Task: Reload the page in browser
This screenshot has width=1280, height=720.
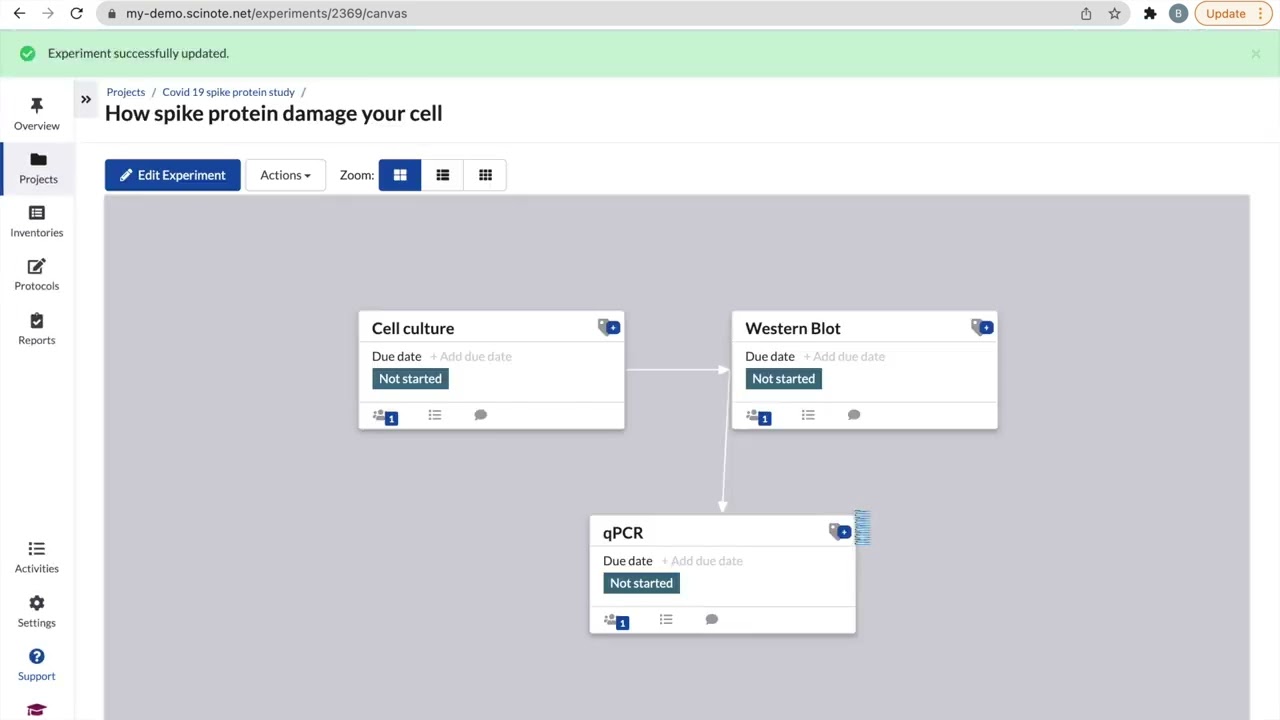Action: [x=76, y=14]
